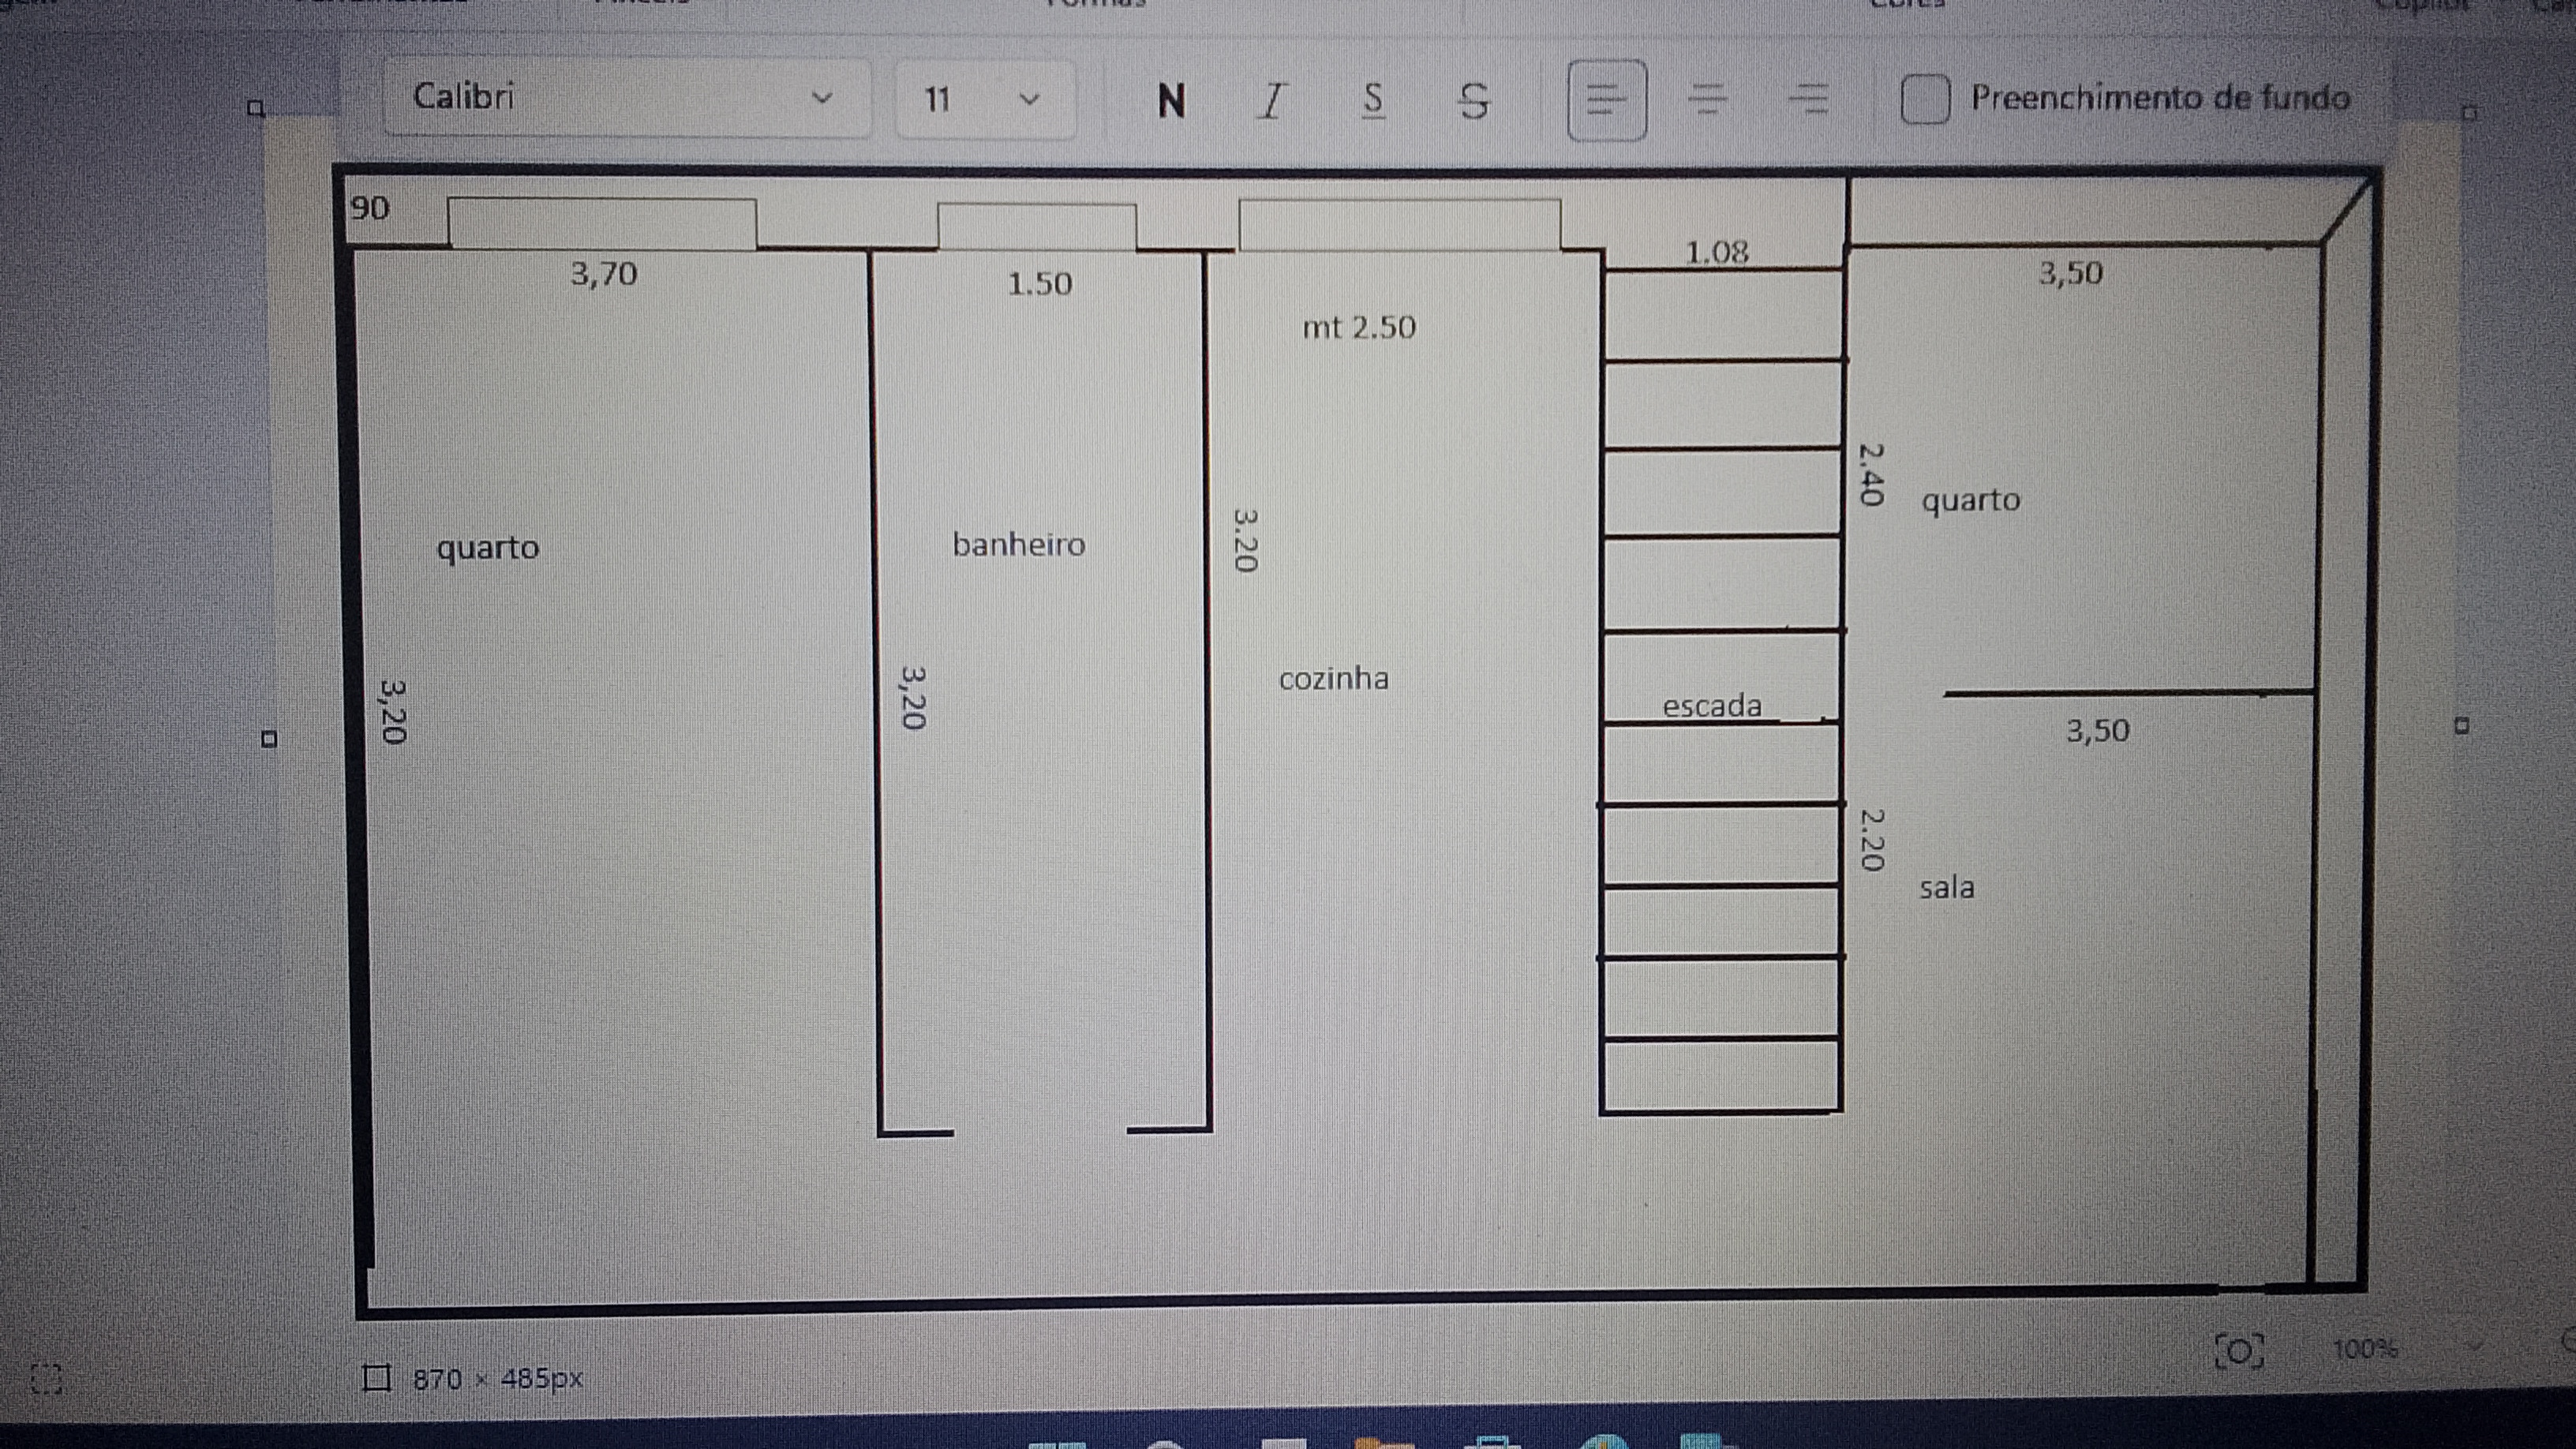This screenshot has height=1449, width=2576.
Task: Click the 'mt 2.50' measurement text
Action: click(x=1359, y=328)
